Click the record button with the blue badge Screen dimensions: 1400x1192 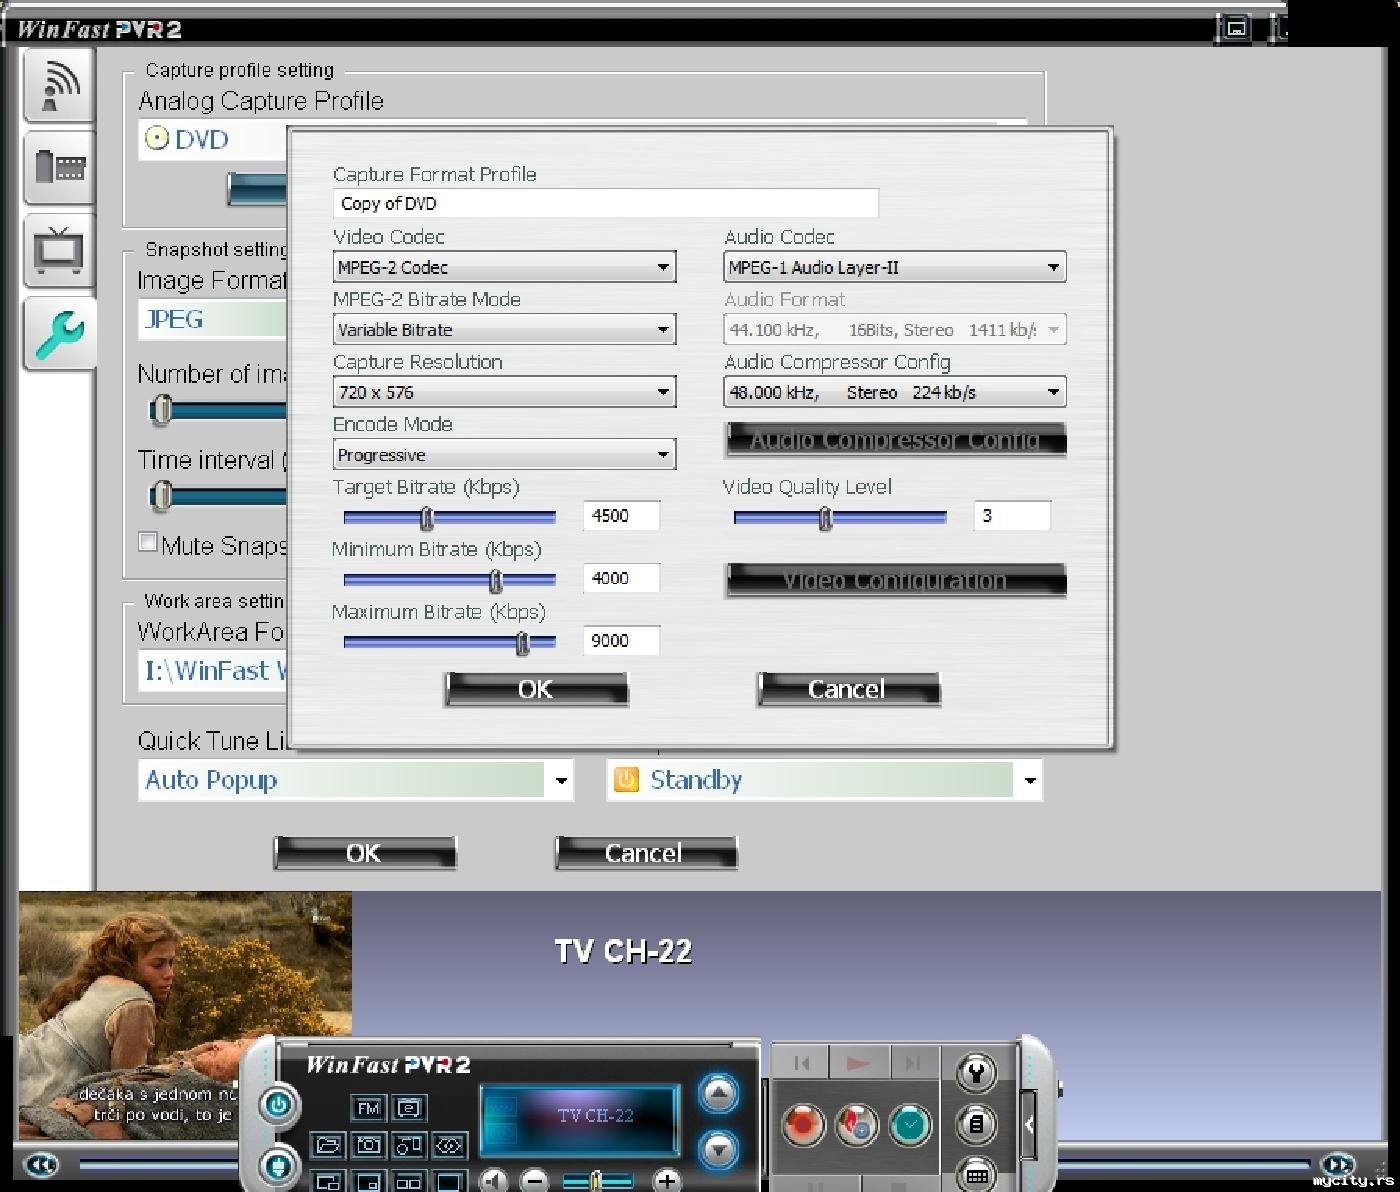pos(856,1124)
